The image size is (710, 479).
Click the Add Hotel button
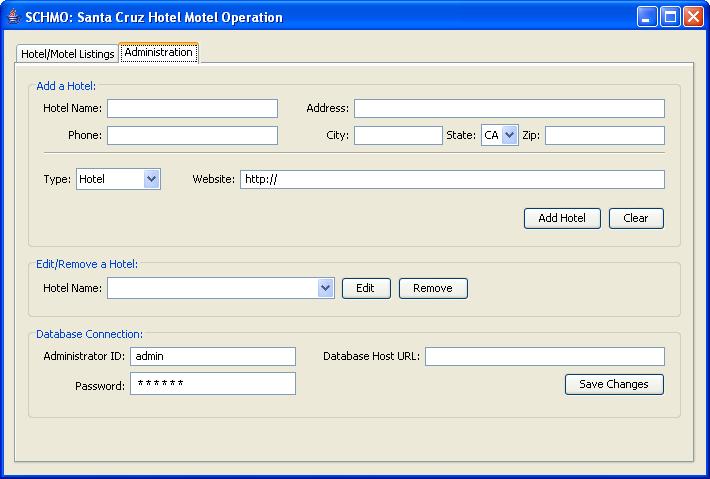[x=562, y=218]
